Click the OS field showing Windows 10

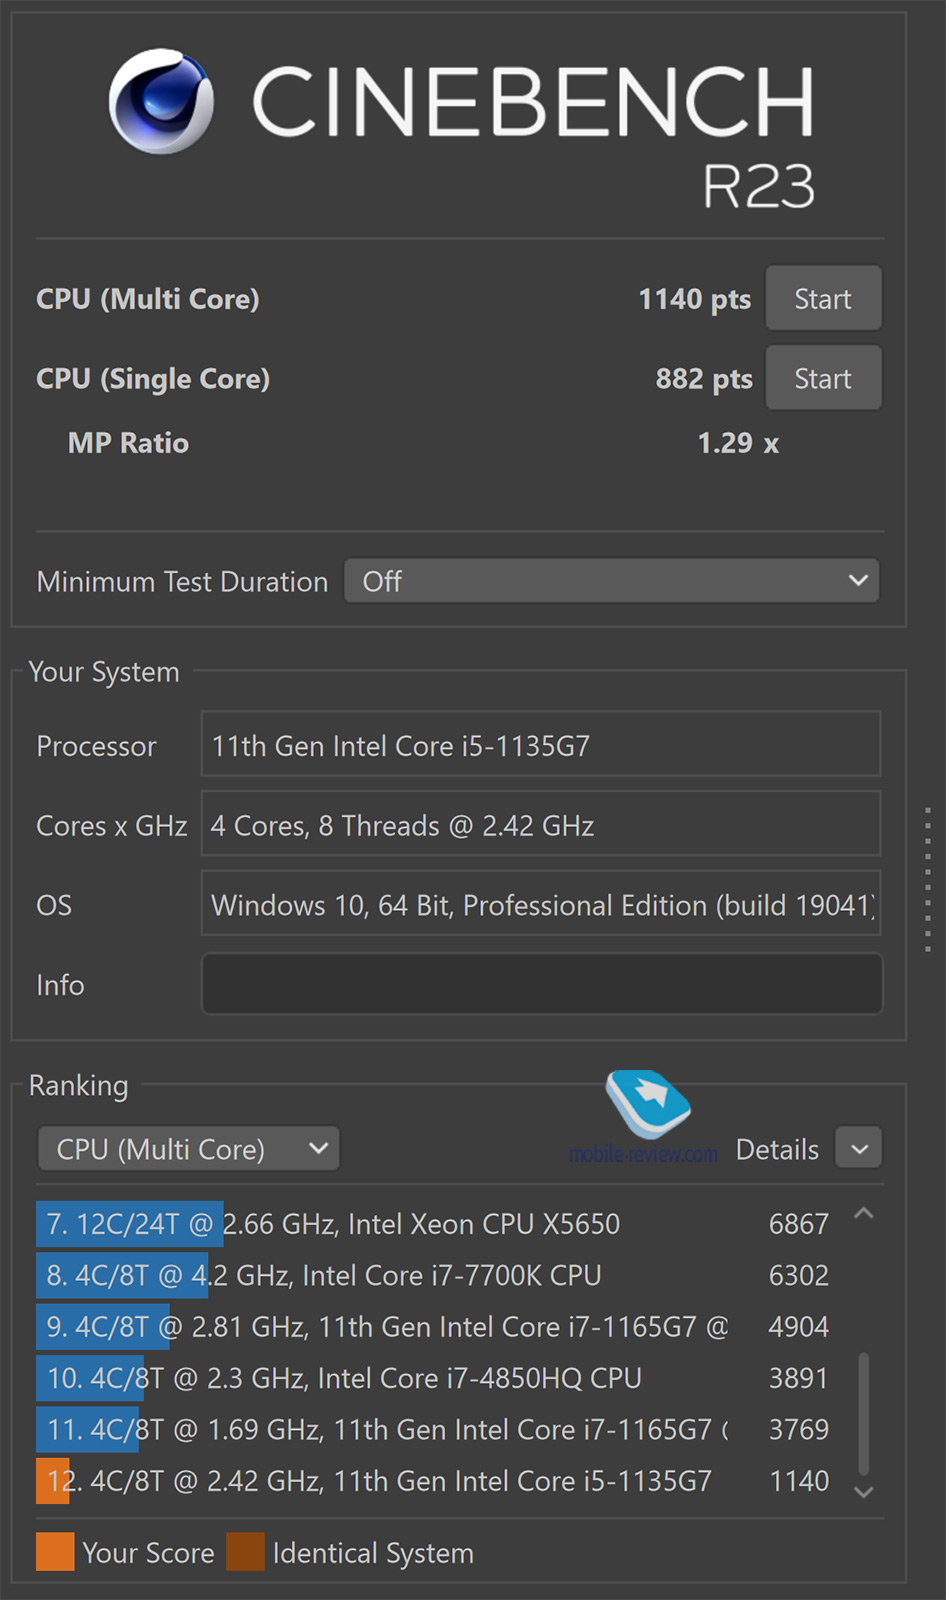[541, 904]
